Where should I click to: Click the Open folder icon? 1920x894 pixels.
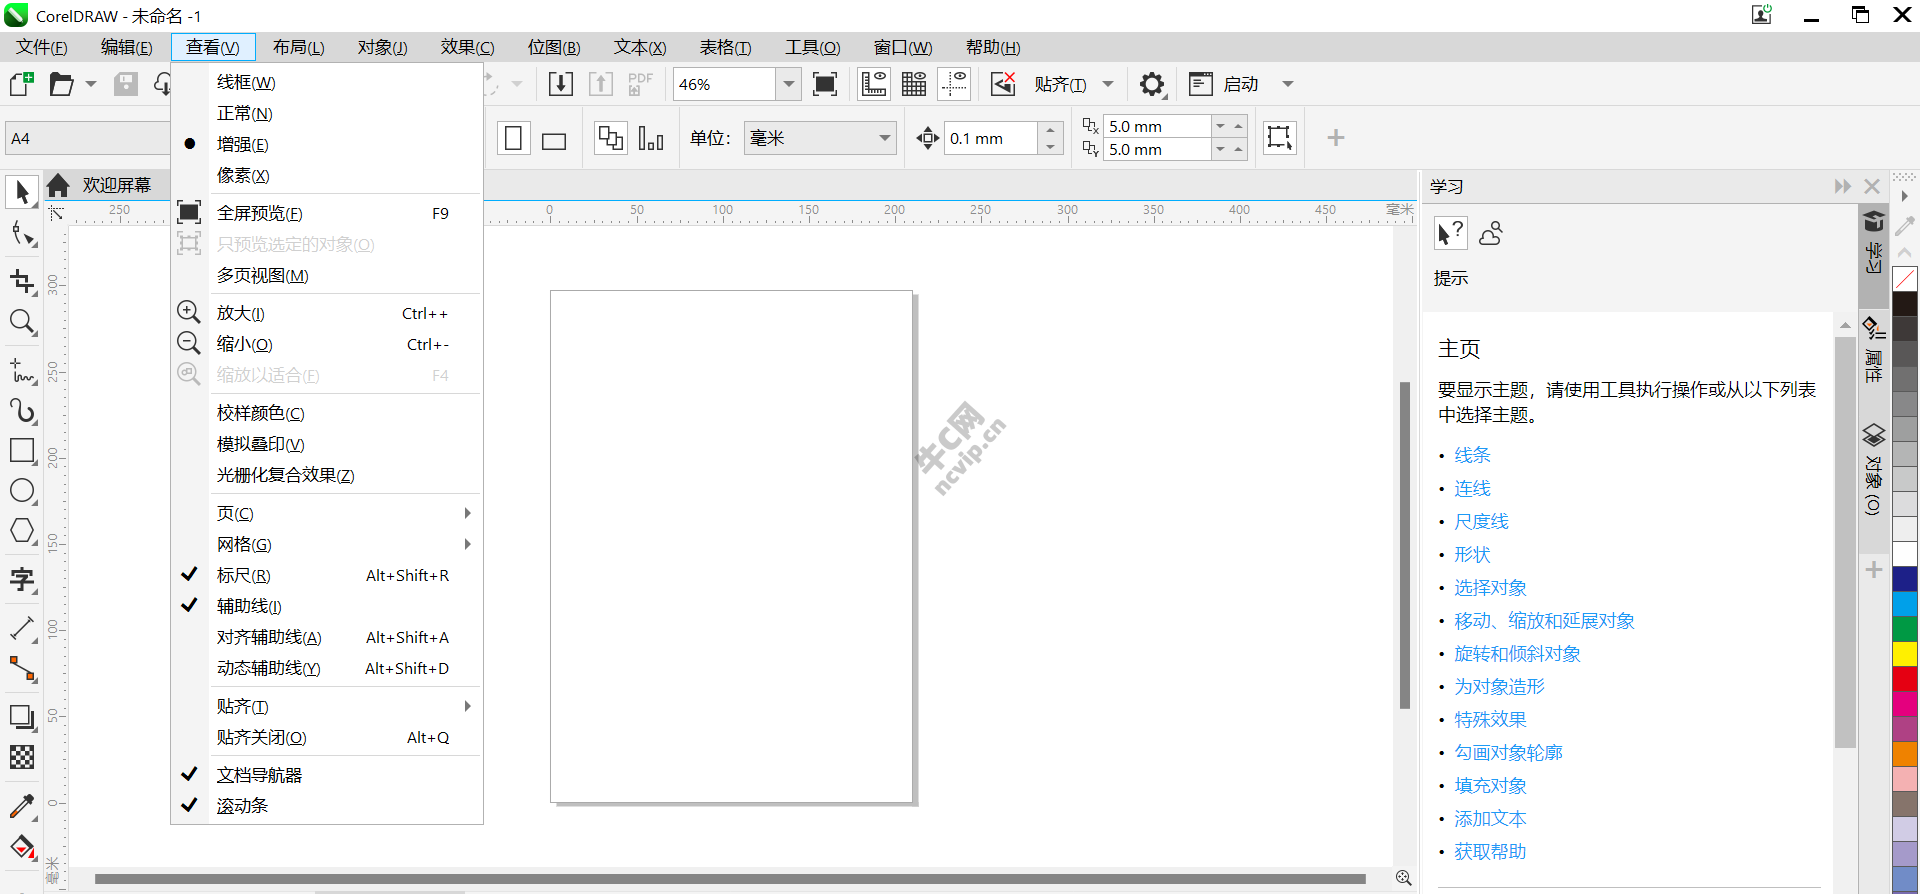[61, 84]
